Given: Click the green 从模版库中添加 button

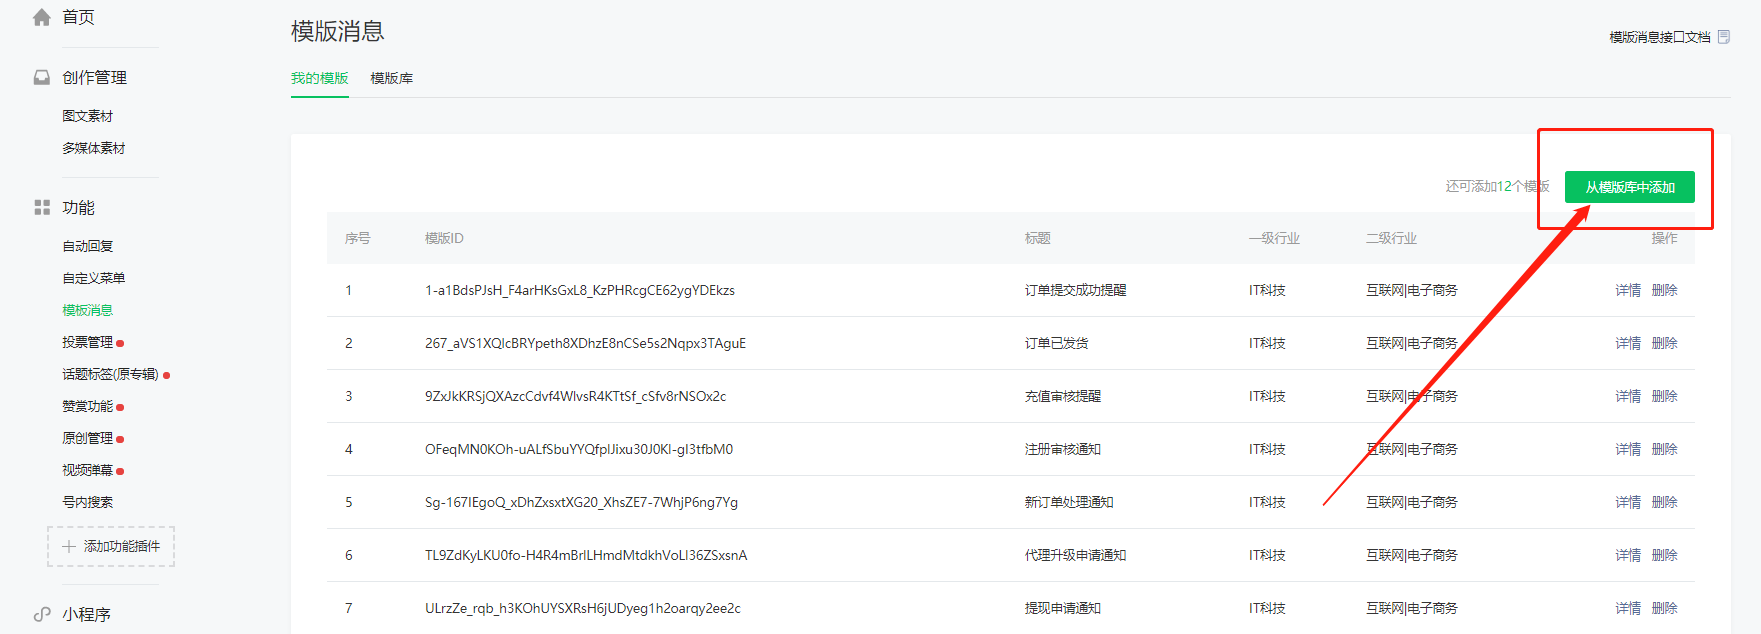Looking at the screenshot, I should coord(1630,187).
